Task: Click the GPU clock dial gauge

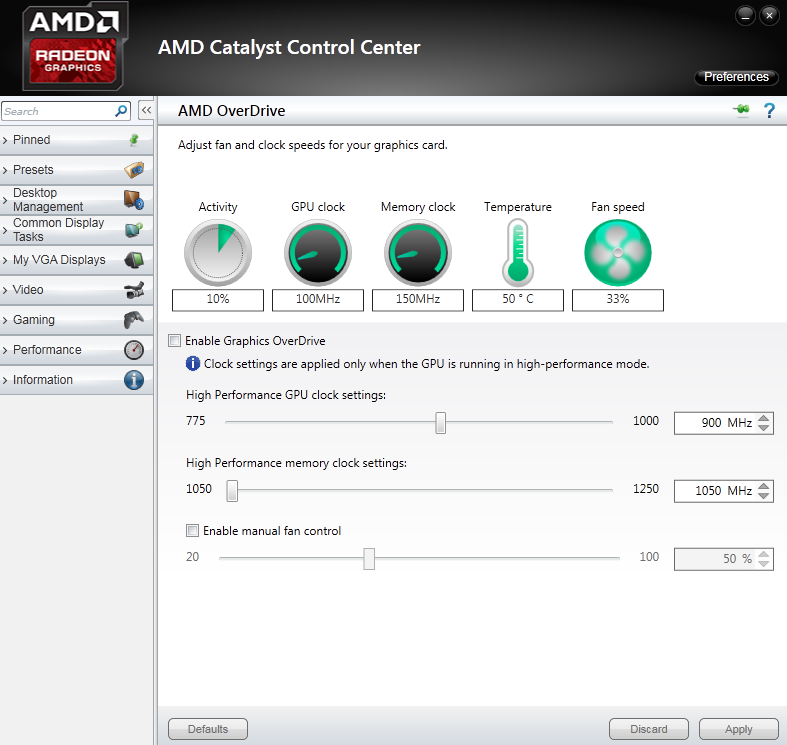Action: pos(318,253)
